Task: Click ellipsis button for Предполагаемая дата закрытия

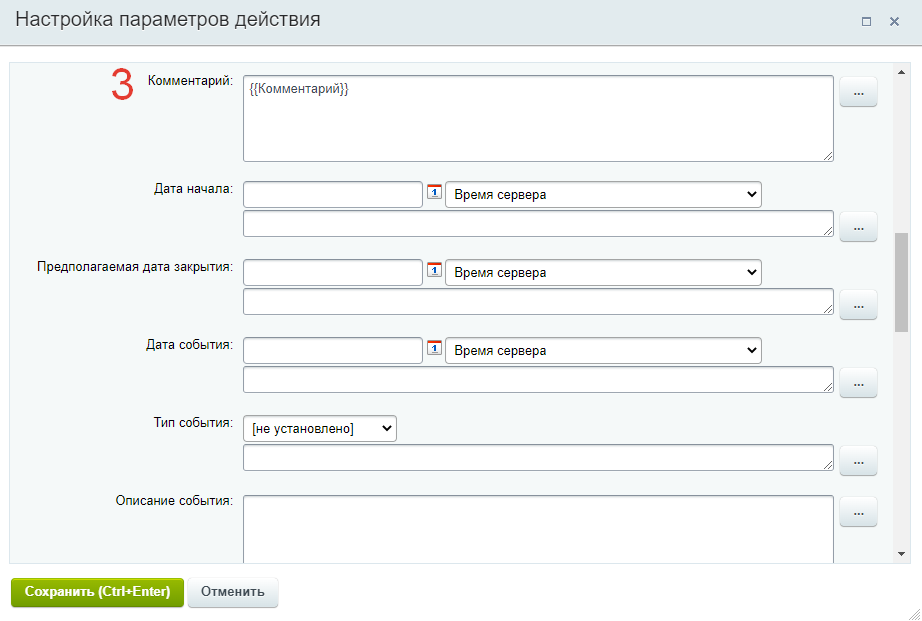Action: coord(858,304)
